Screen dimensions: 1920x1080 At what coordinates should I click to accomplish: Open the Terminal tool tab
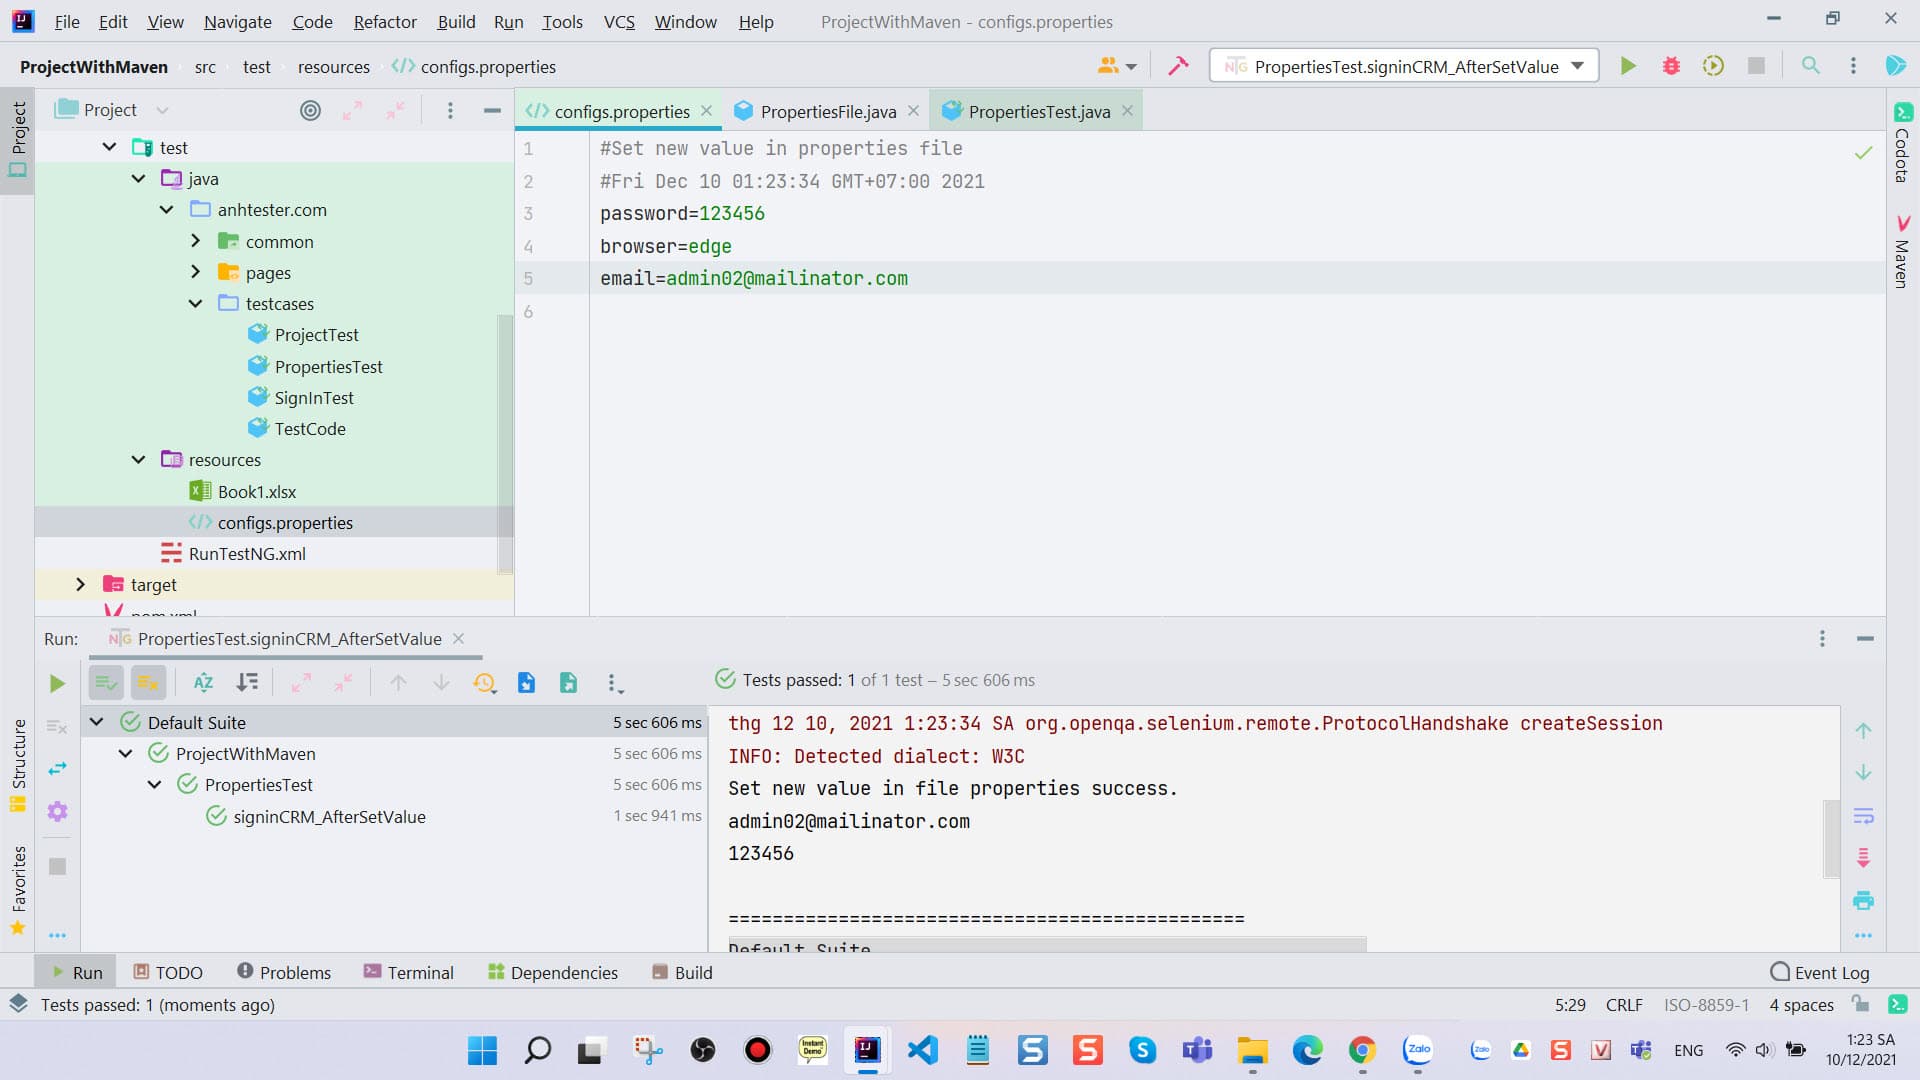[408, 972]
